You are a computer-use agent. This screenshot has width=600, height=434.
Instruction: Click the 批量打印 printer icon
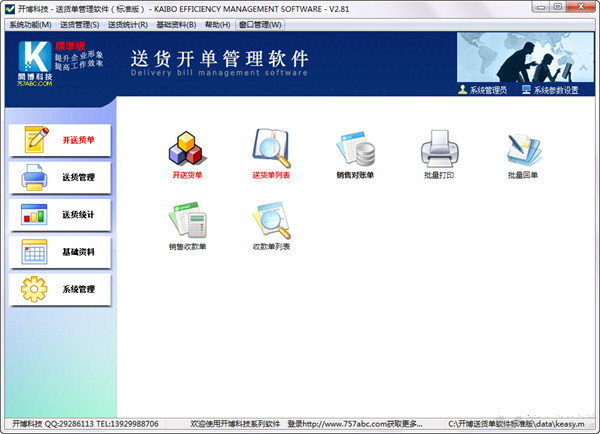tap(439, 148)
